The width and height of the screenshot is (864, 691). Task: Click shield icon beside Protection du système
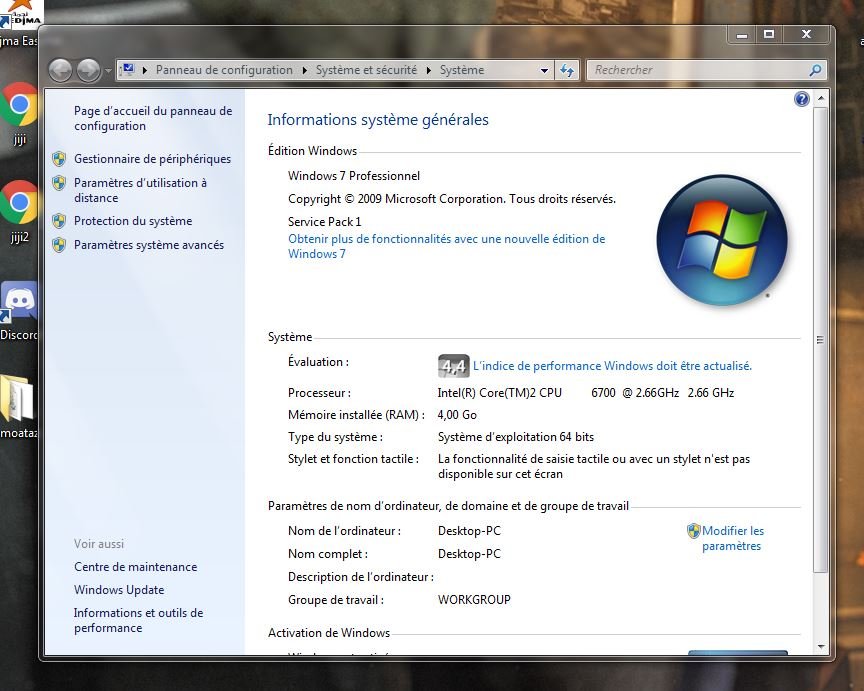pos(59,221)
